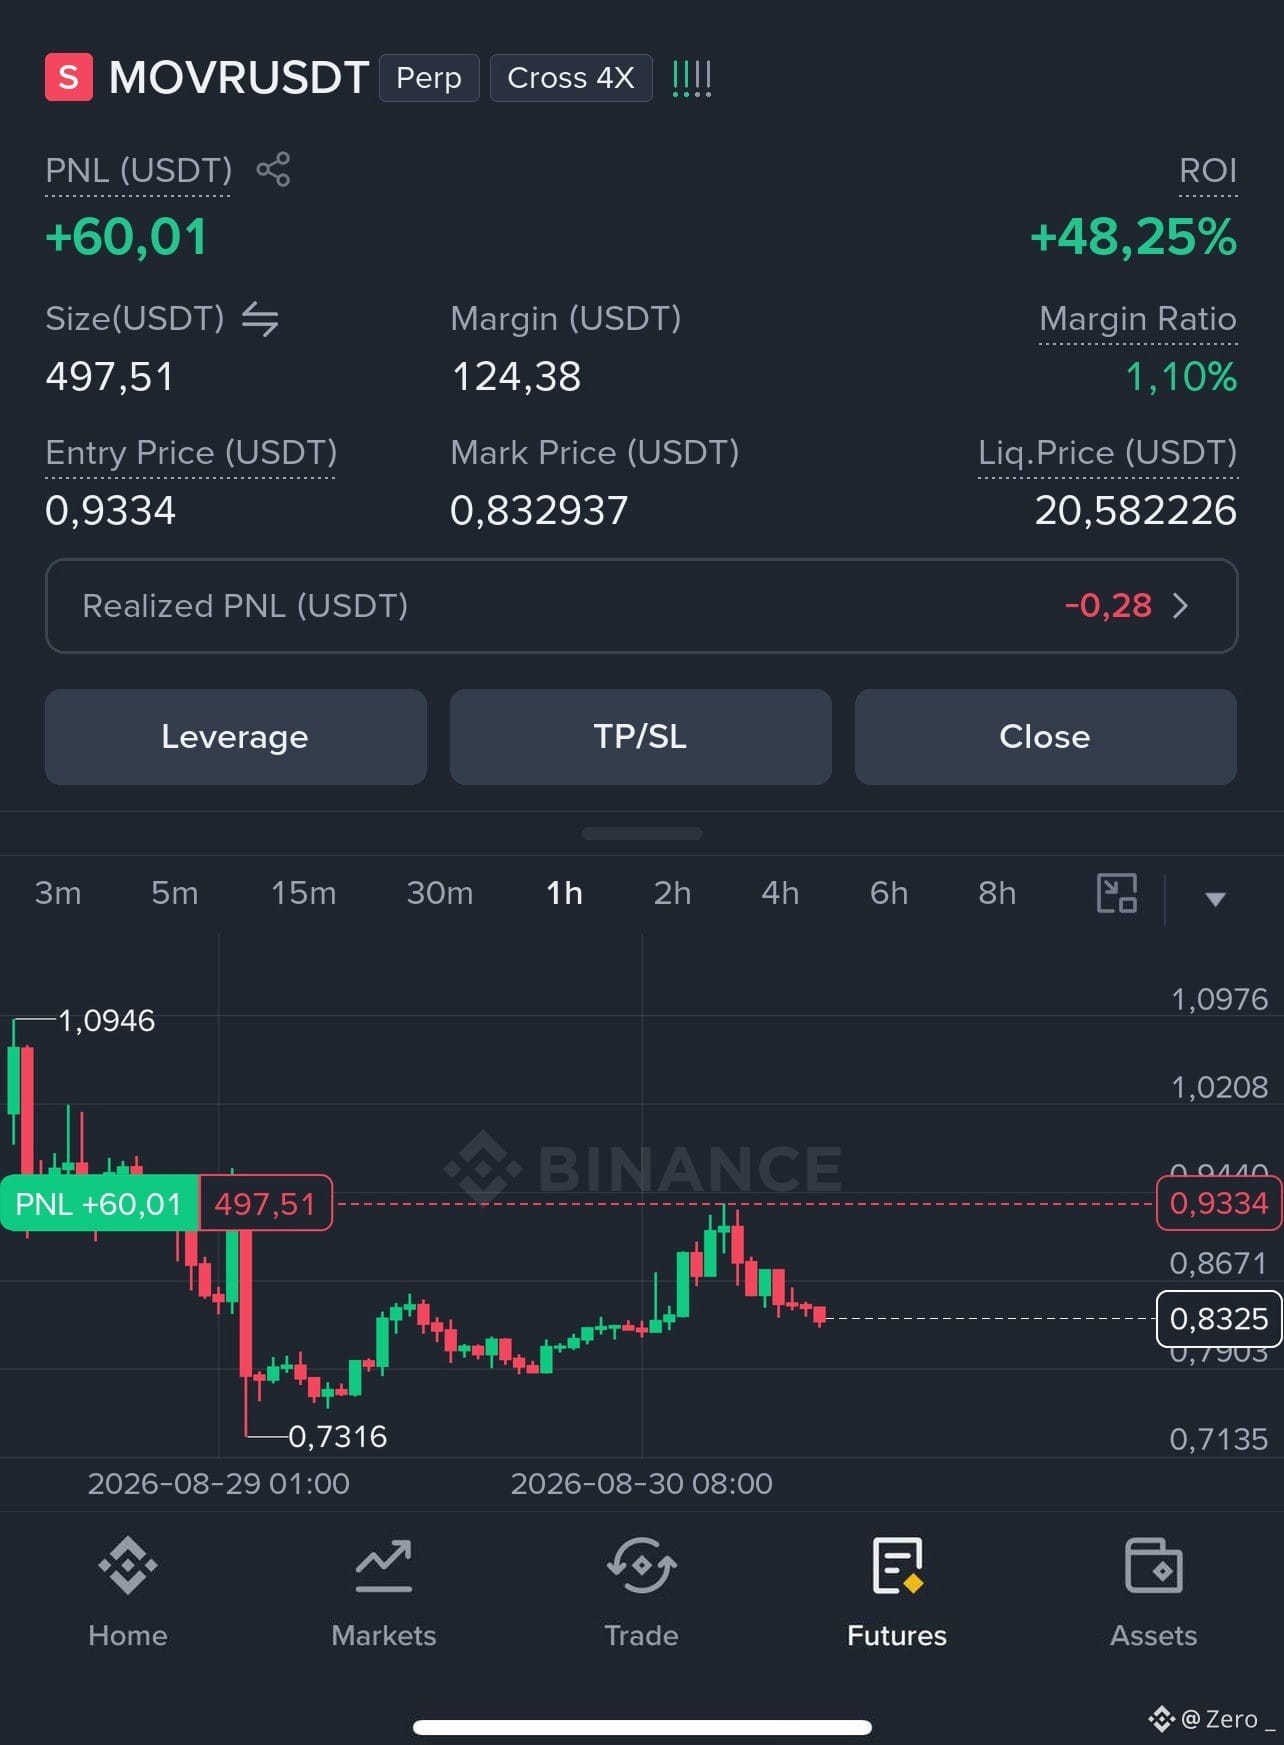Tap the red S short-position badge
1284x1745 pixels.
69,77
